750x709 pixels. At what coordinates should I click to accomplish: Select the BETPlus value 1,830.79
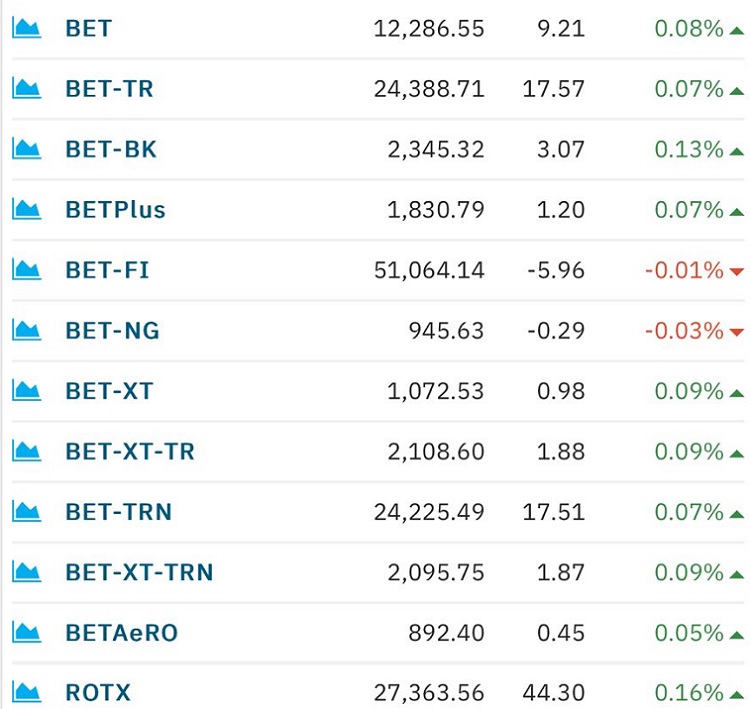pos(436,210)
